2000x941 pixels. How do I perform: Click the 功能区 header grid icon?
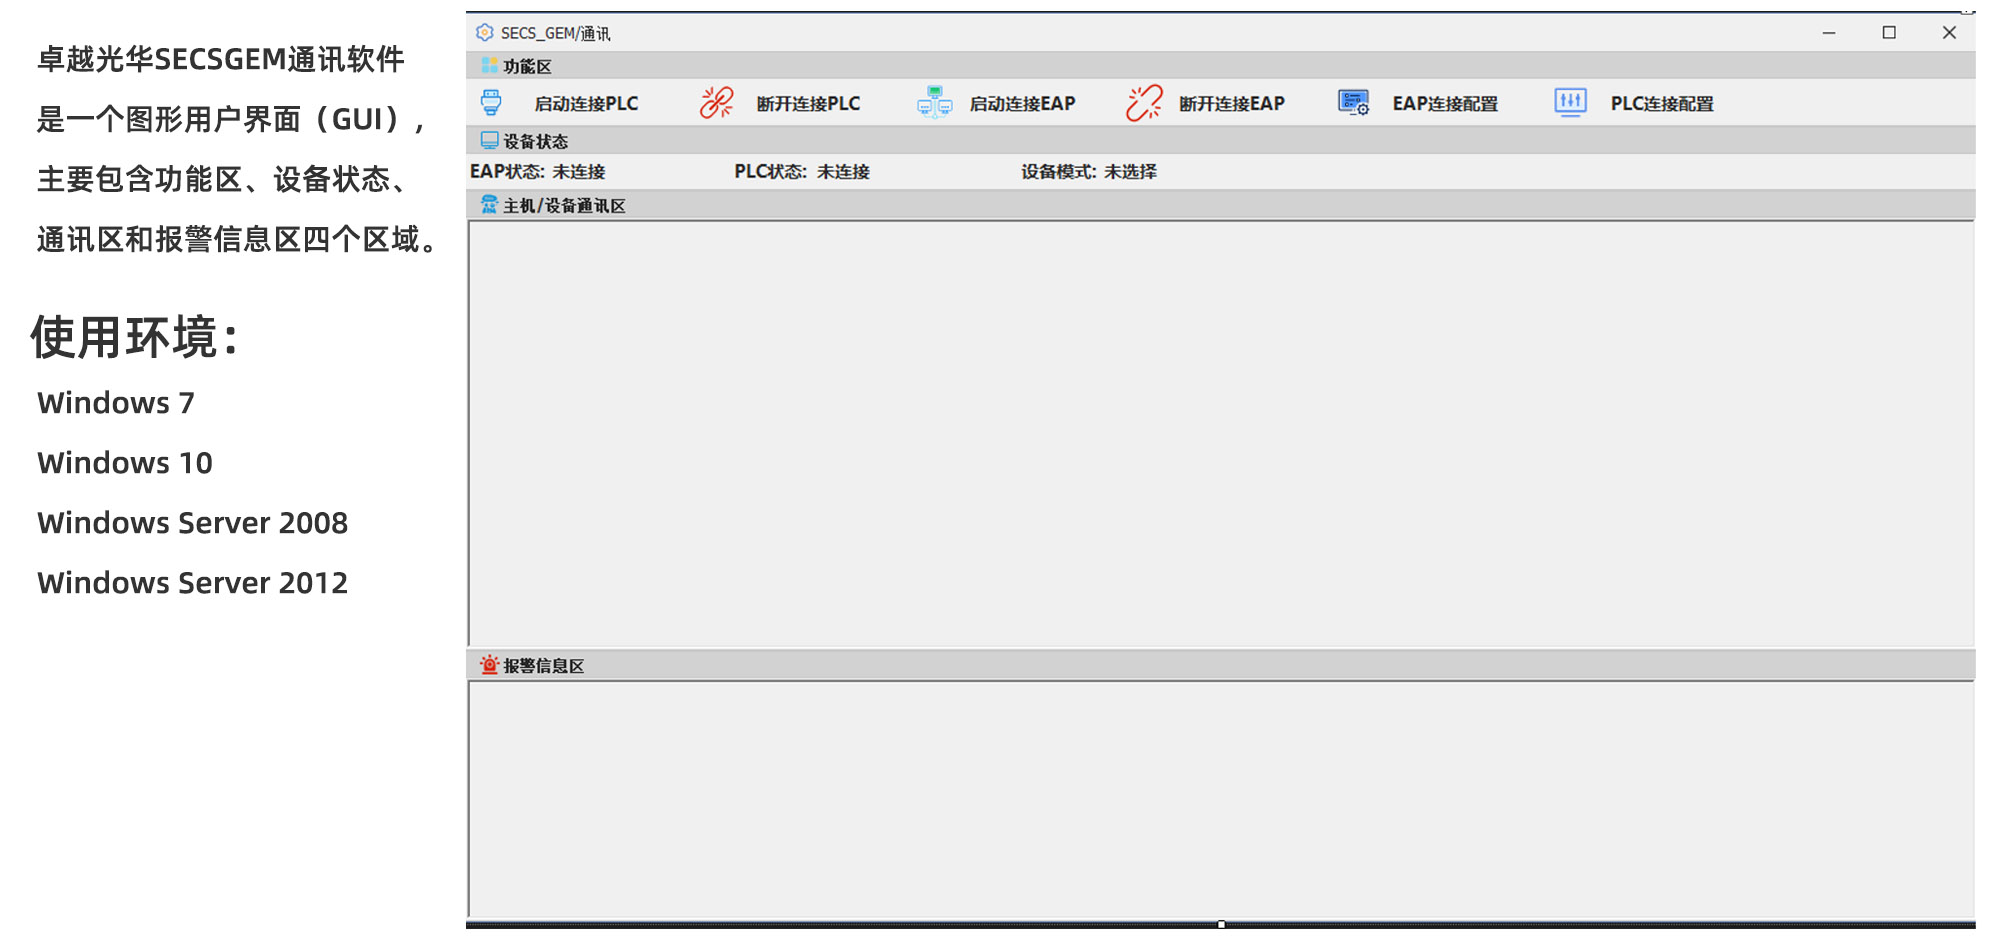[489, 66]
